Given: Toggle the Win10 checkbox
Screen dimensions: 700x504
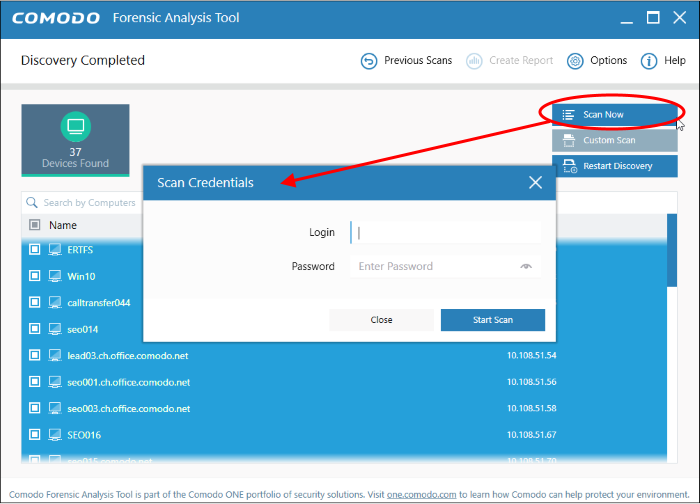Looking at the screenshot, I should coord(34,276).
